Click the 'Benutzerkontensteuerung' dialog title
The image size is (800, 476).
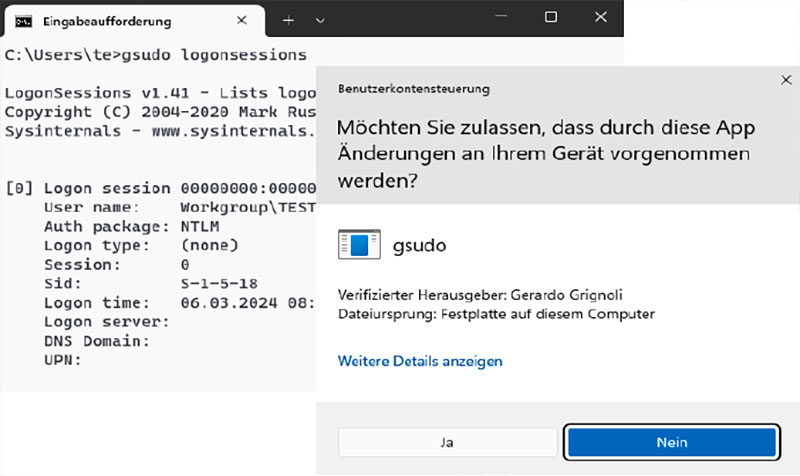[414, 89]
